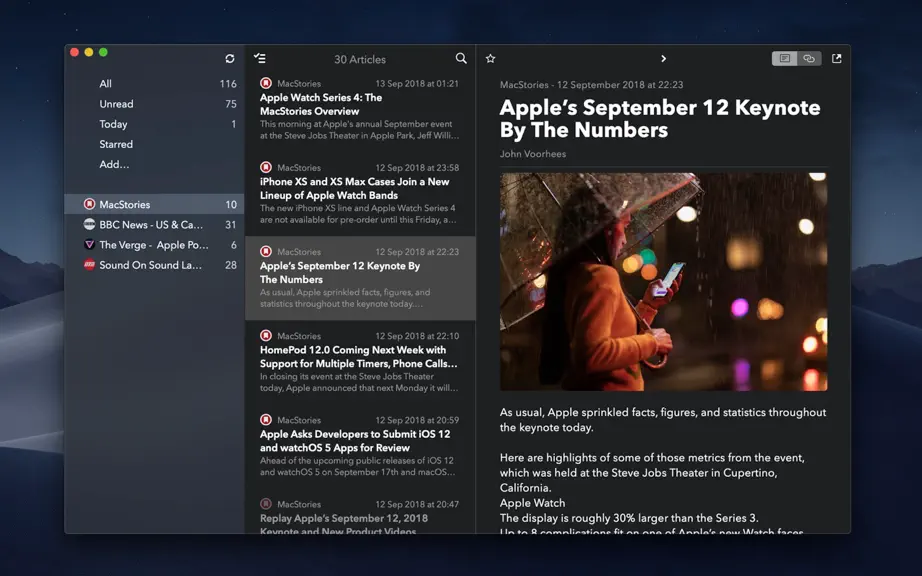Open the article search magnifier
Viewport: 922px width, 576px height.
461,58
